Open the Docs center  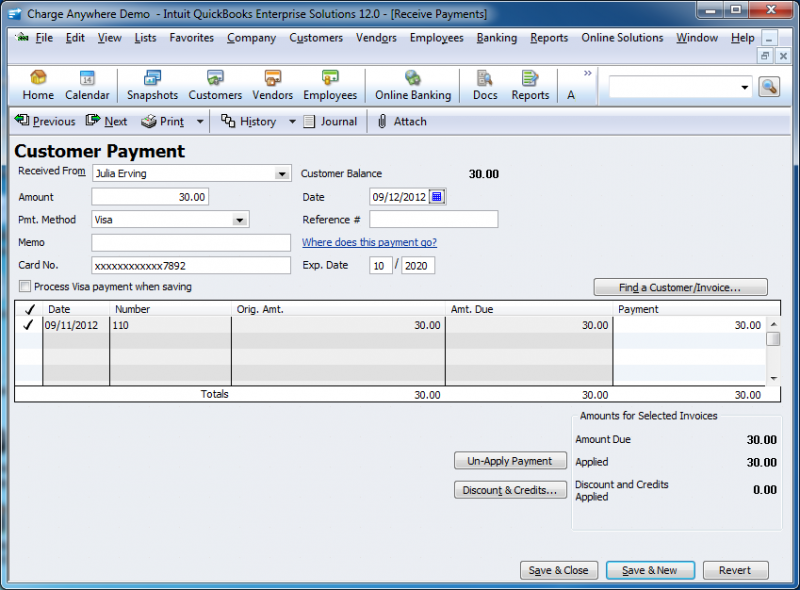tap(484, 85)
